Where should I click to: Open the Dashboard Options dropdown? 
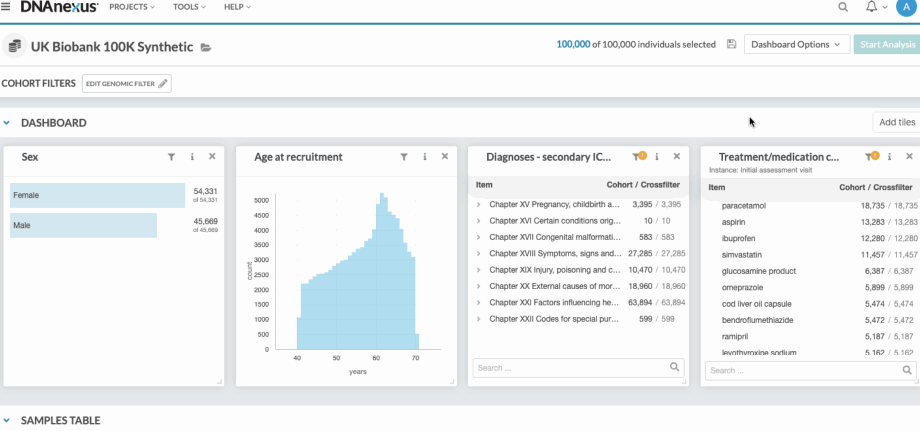click(797, 44)
